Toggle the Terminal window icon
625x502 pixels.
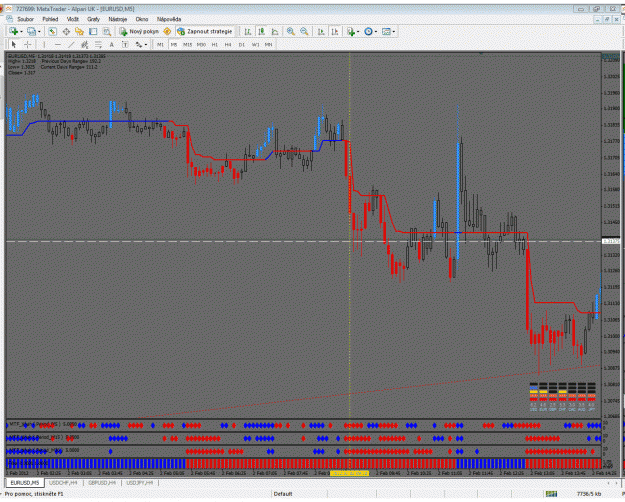(x=93, y=31)
